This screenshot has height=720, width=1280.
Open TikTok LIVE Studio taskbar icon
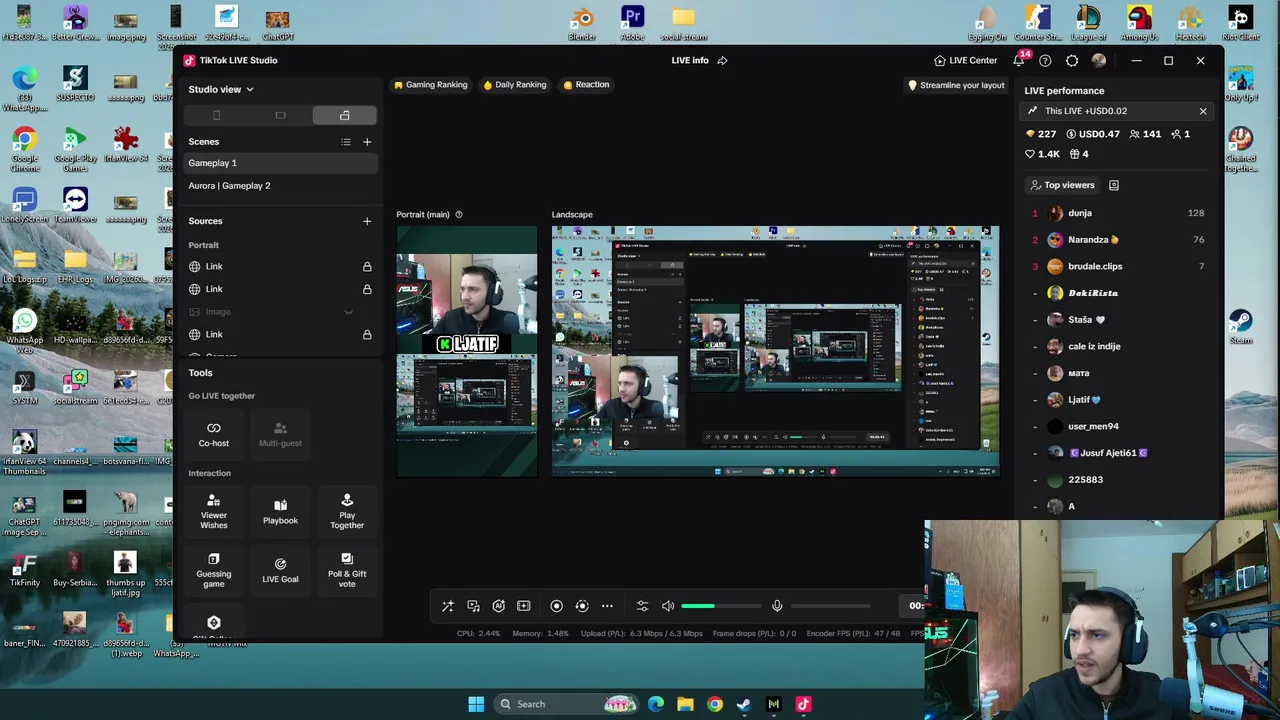pyautogui.click(x=803, y=704)
